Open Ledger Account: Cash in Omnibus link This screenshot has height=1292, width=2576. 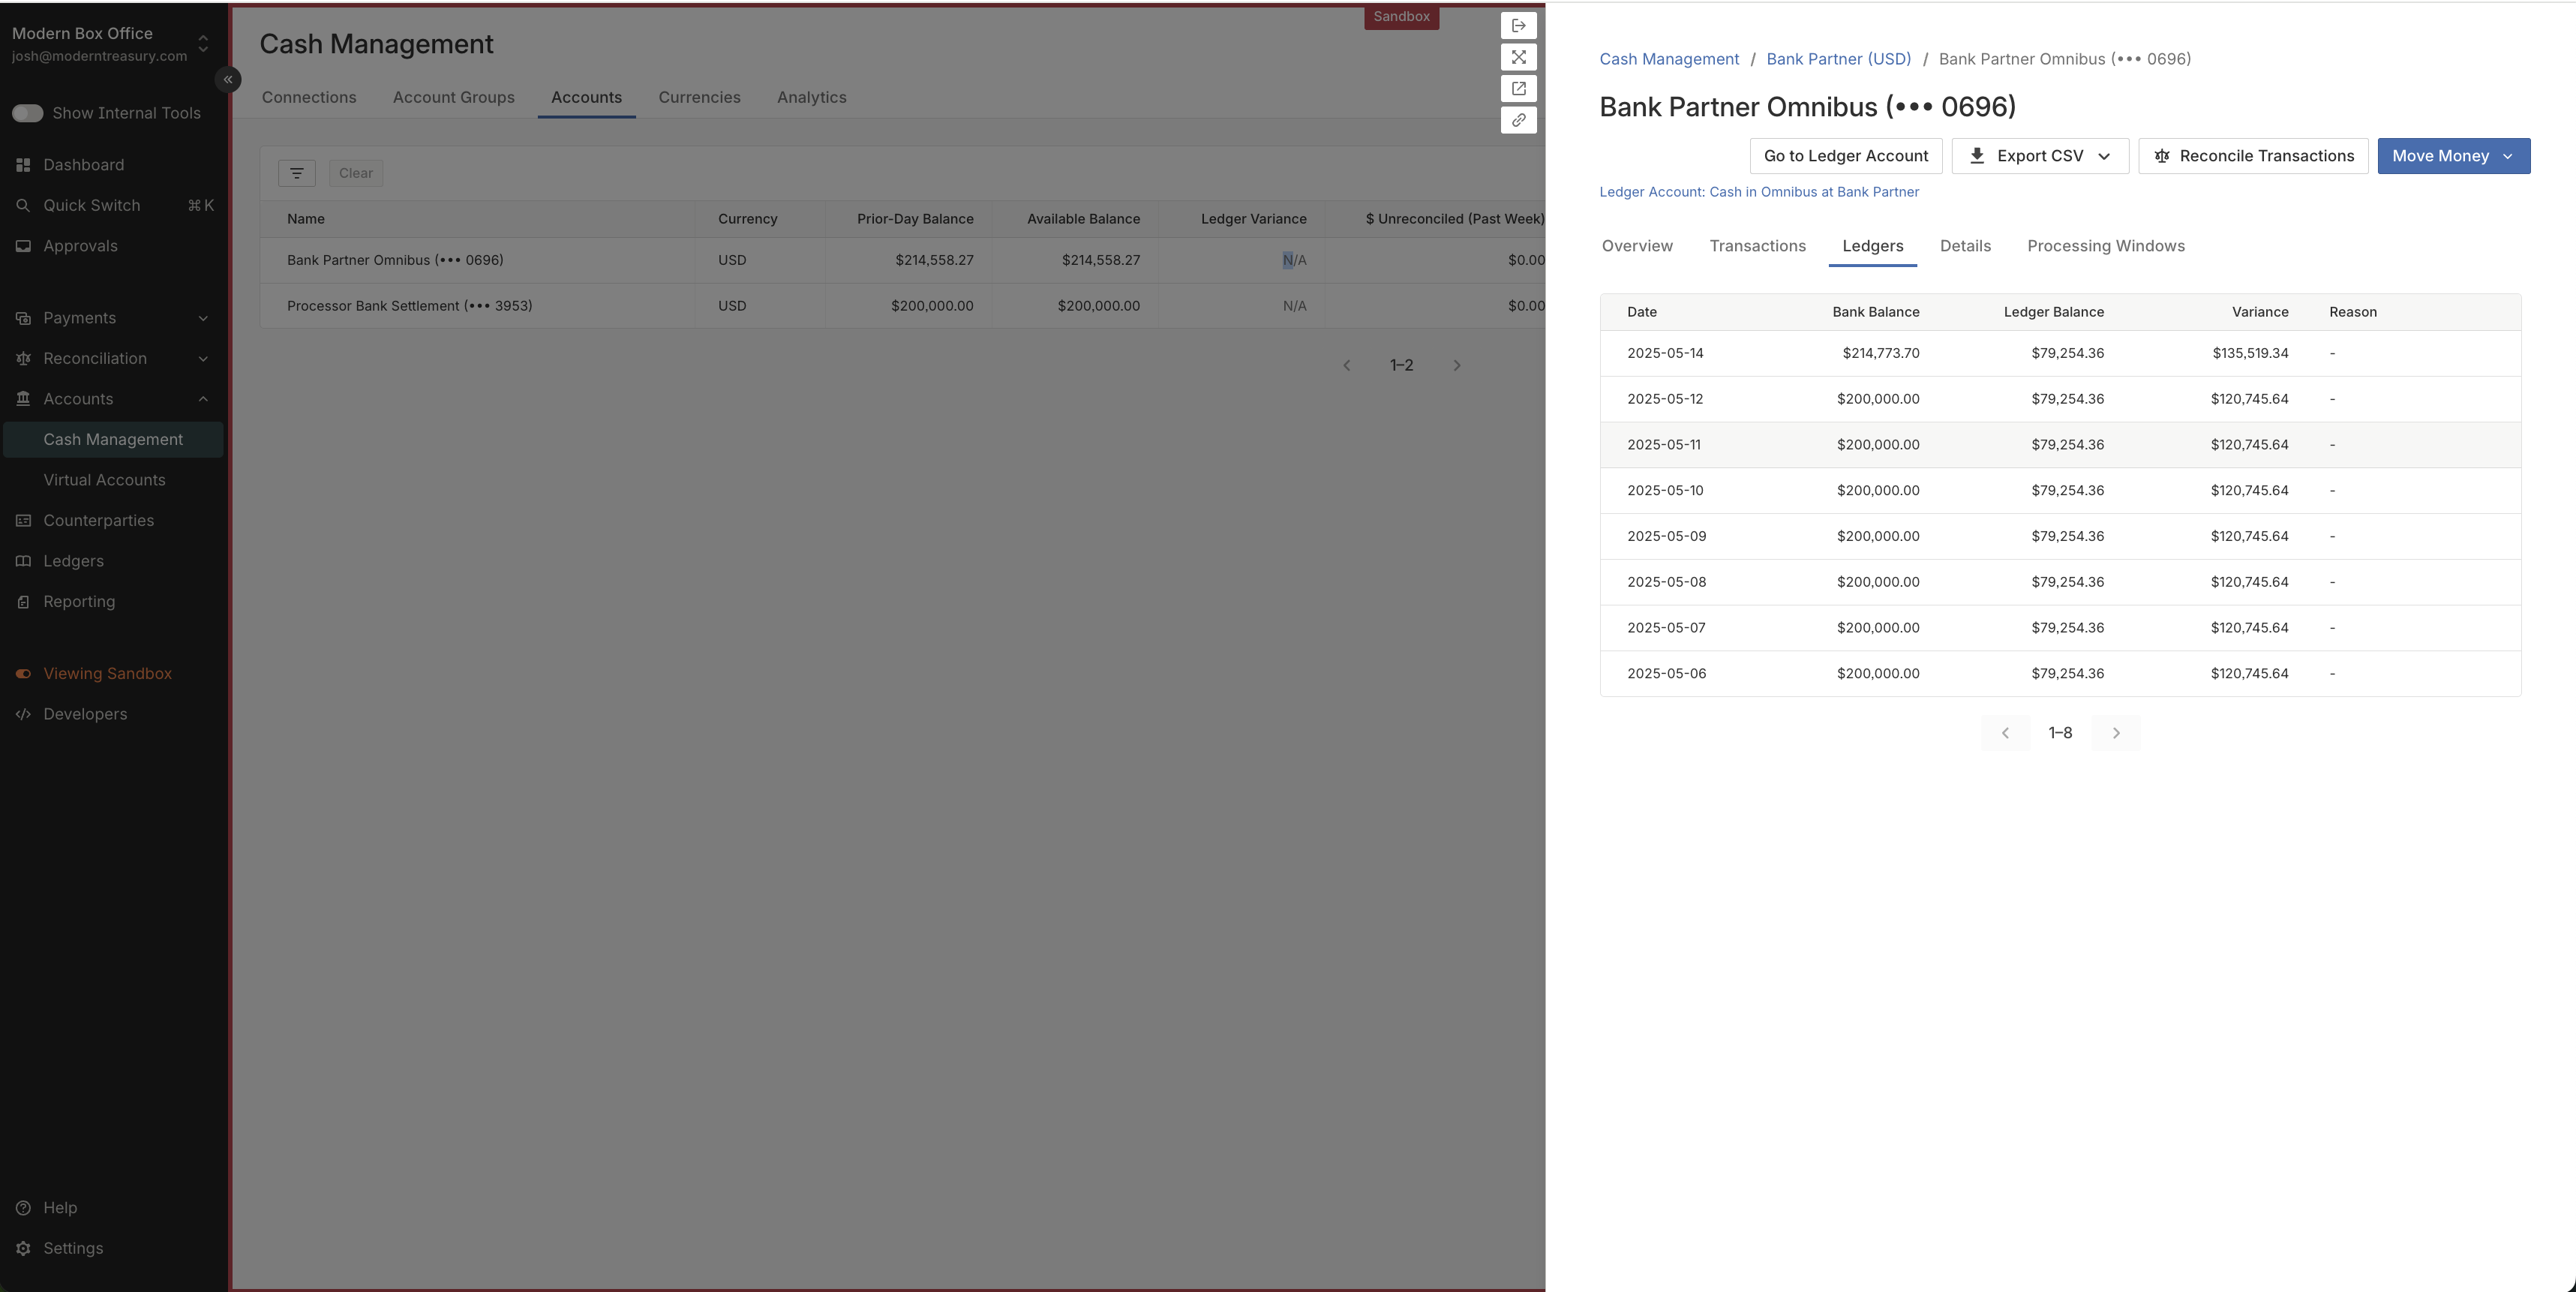tap(1759, 192)
